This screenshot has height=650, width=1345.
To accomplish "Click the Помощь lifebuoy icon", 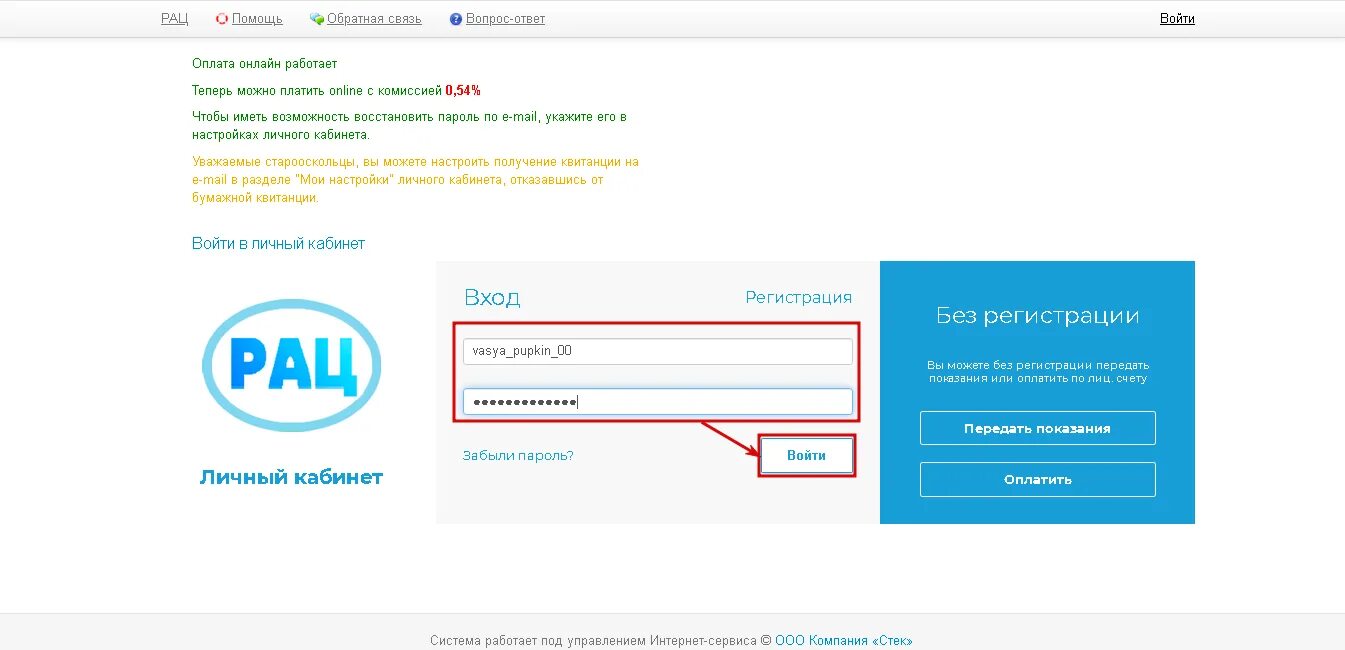I will (x=222, y=19).
